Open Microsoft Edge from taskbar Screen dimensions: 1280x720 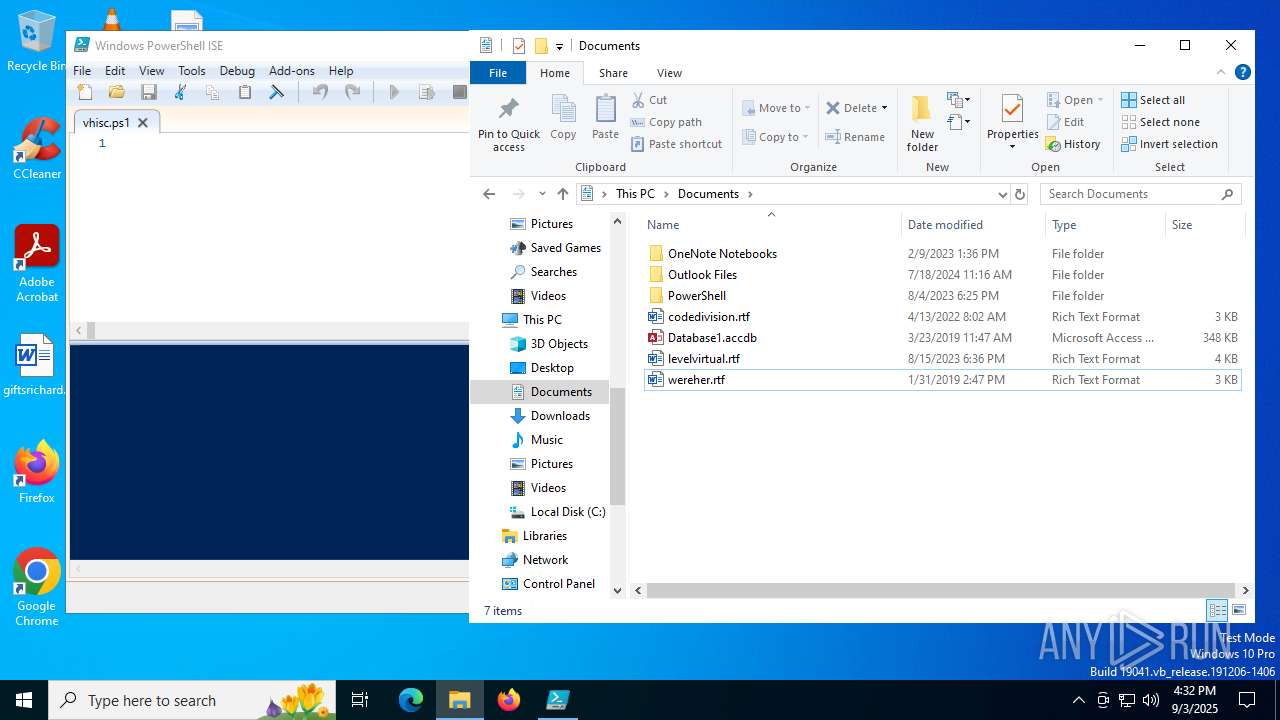point(411,700)
